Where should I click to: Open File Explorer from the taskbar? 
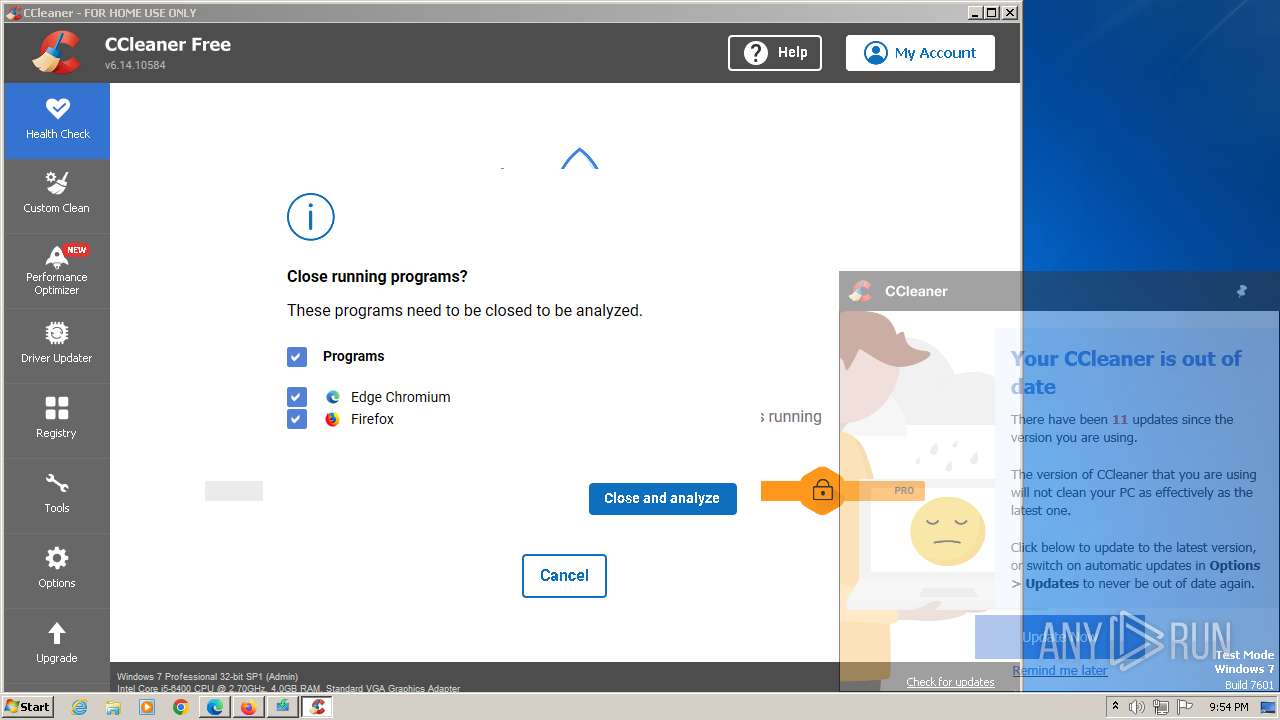(x=113, y=707)
